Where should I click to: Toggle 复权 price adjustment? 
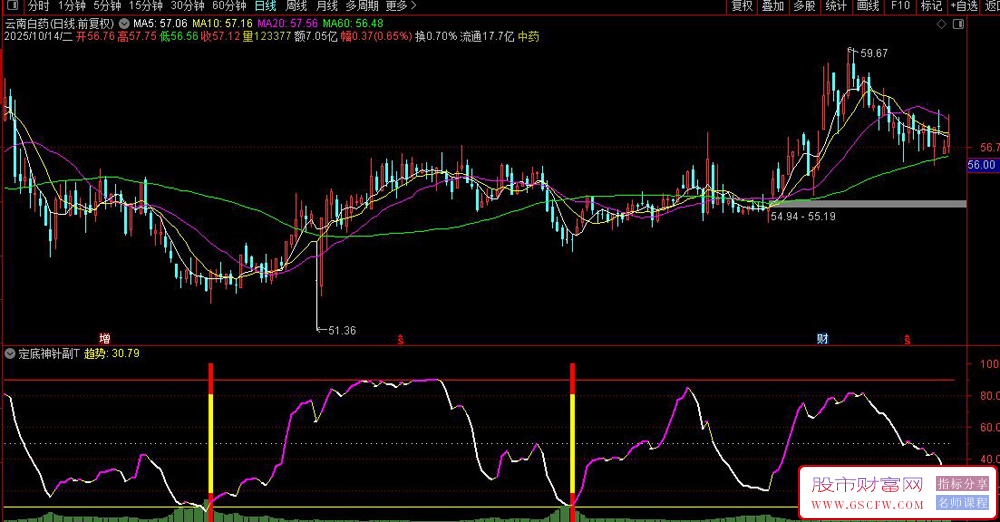pyautogui.click(x=741, y=6)
